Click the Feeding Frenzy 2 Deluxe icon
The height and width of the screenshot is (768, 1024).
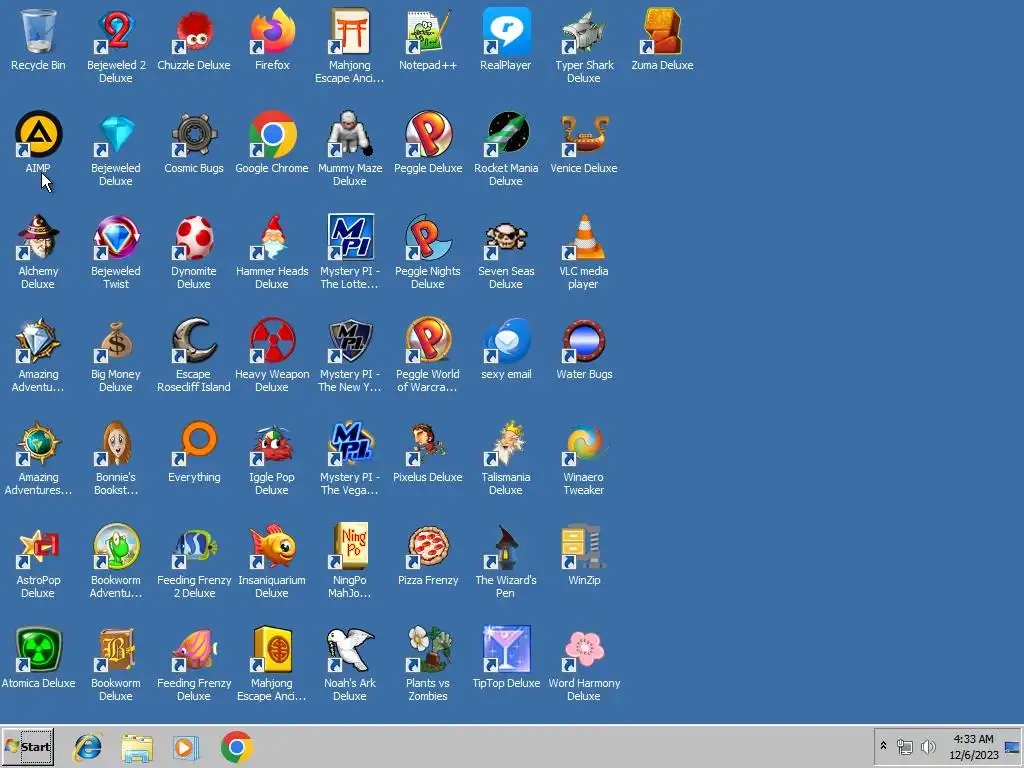194,547
